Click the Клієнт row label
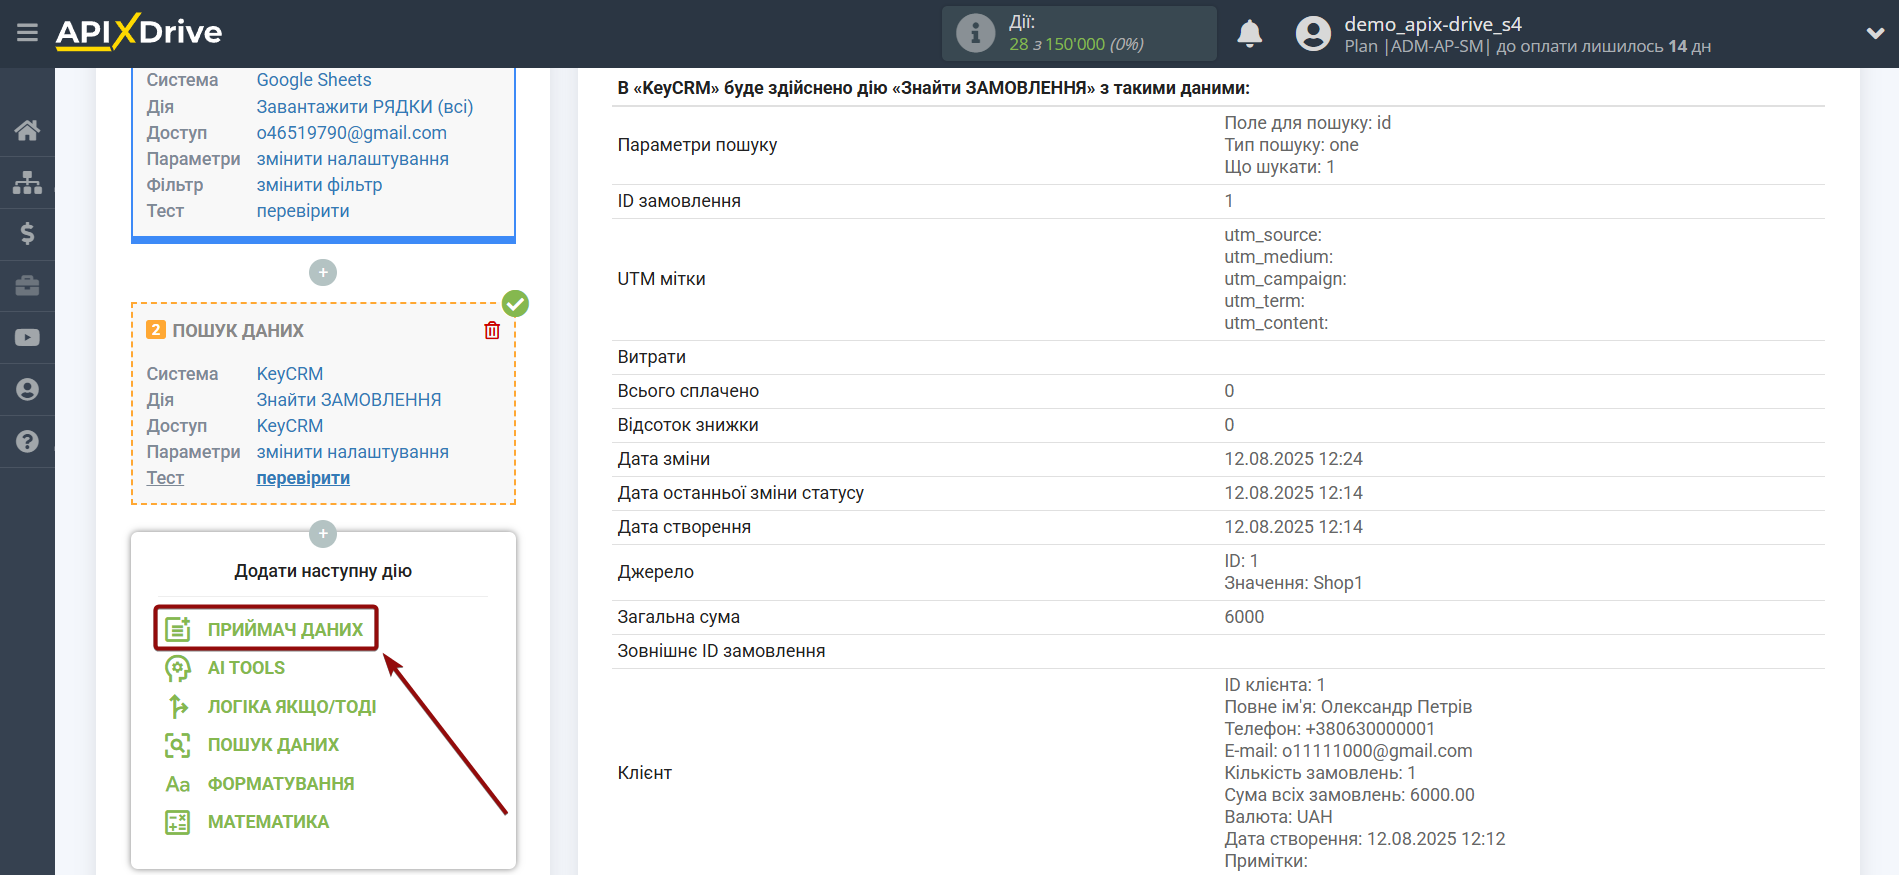 tap(645, 773)
